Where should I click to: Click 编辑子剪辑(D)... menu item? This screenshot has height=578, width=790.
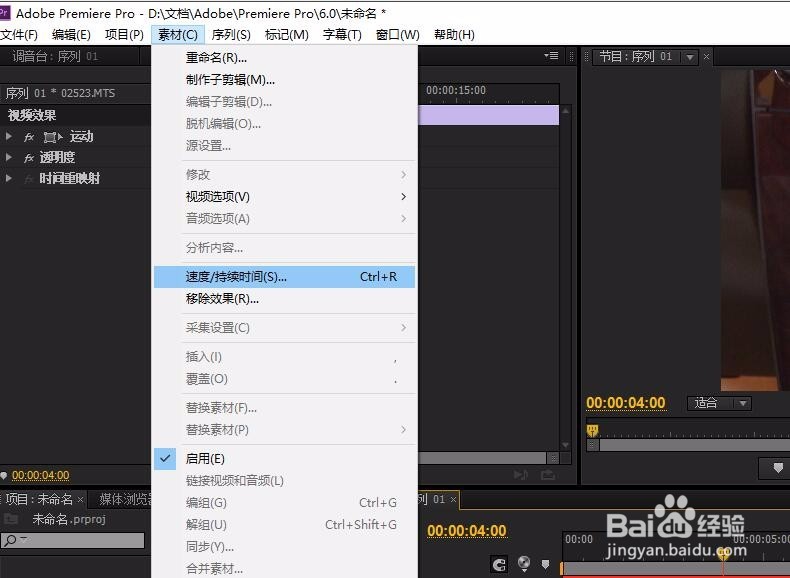click(x=285, y=102)
